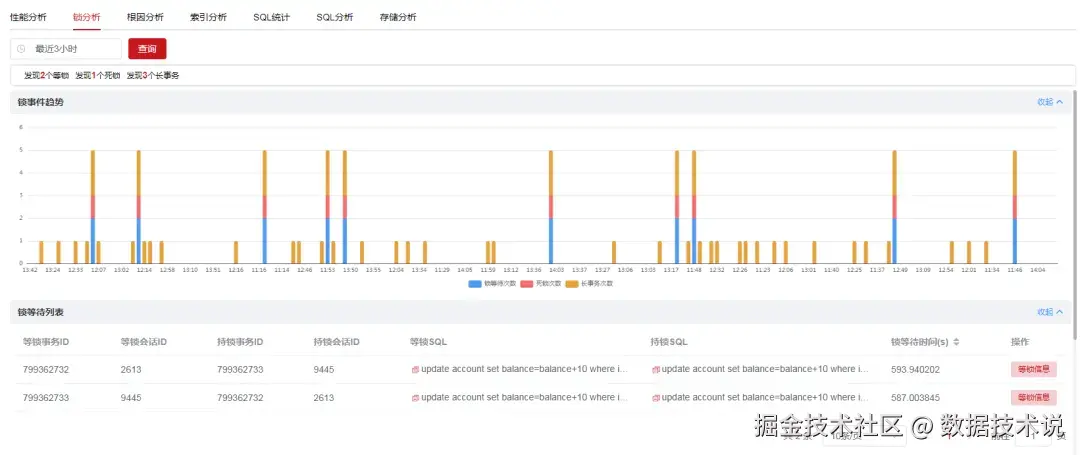Copy the 等锁SQL of transaction 799362732's row
Screen dimensions: 1080x455
click(415, 370)
